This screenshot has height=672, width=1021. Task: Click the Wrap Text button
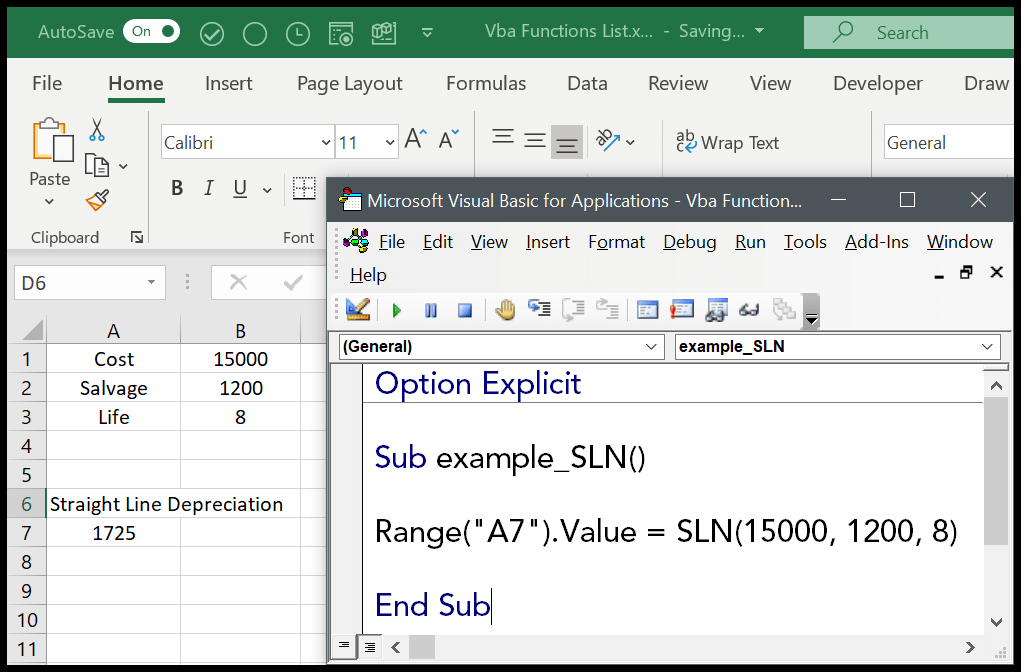coord(727,143)
